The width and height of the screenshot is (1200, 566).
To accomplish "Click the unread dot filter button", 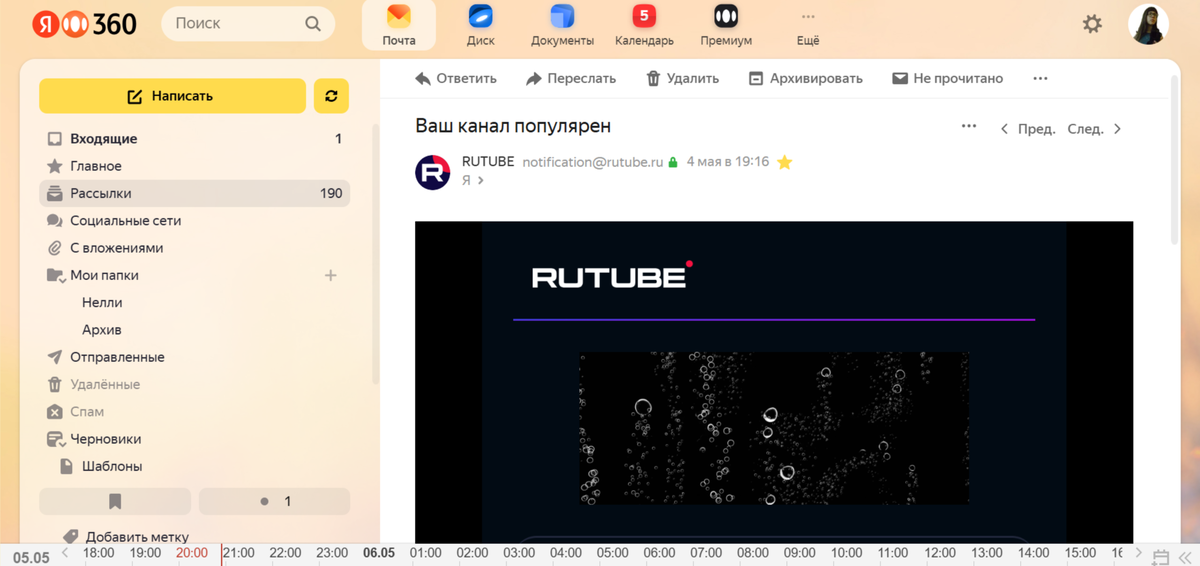I will point(274,501).
